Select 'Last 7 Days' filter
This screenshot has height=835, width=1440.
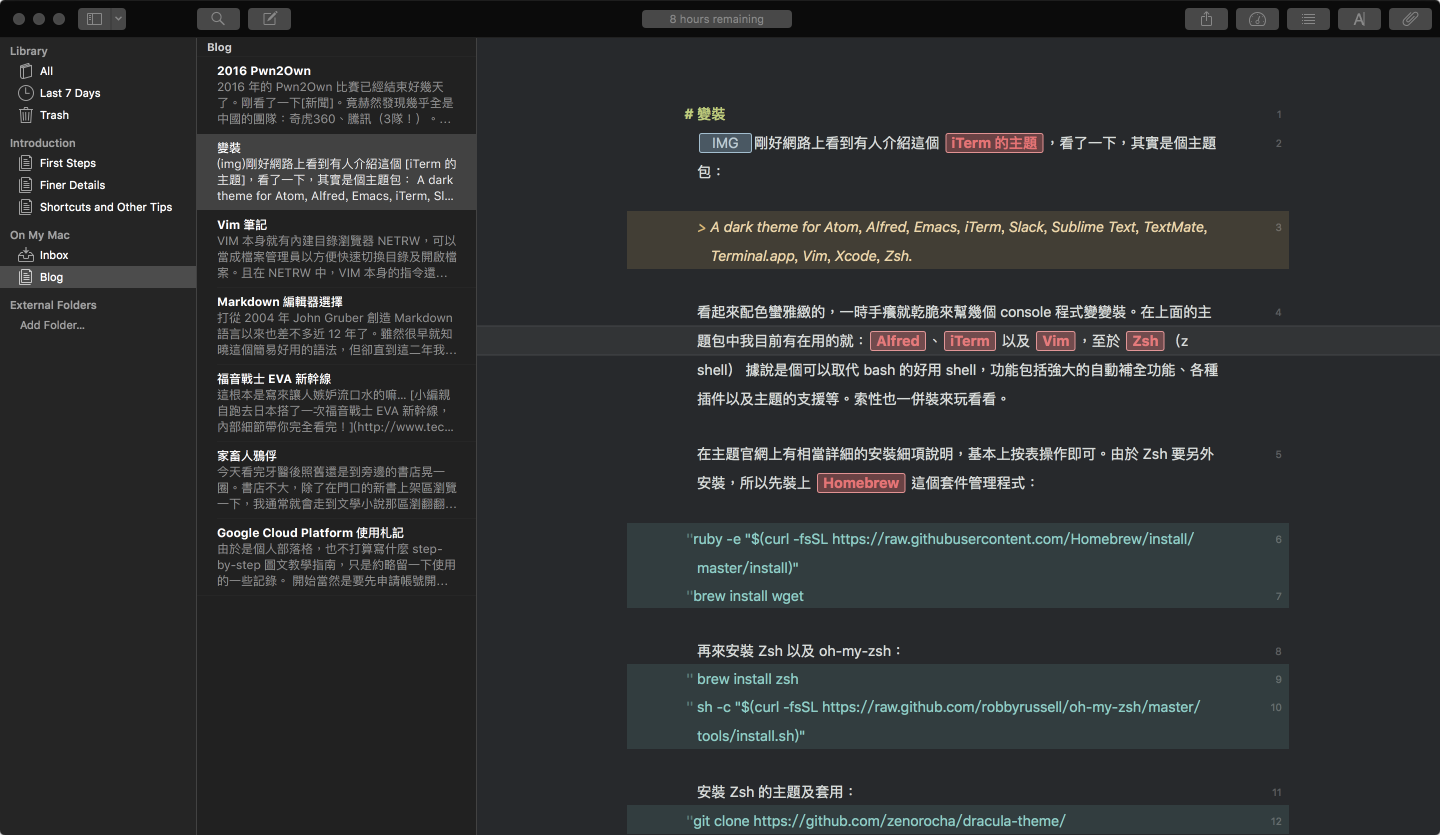(x=70, y=93)
